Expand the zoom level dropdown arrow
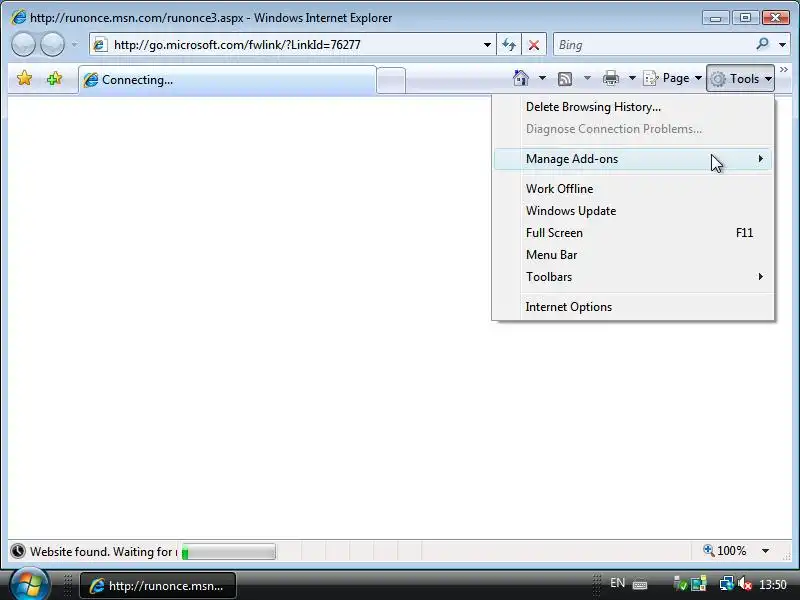 (x=765, y=551)
